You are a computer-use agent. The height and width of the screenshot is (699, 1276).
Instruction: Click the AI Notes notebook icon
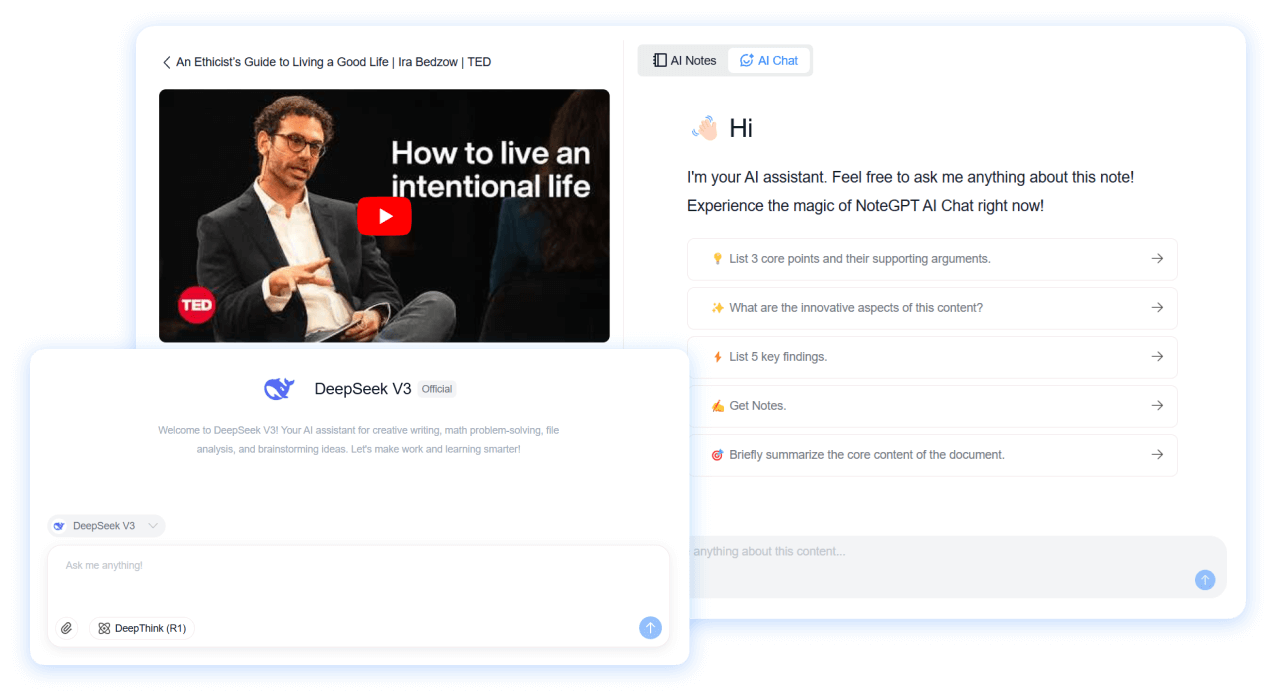pyautogui.click(x=659, y=60)
